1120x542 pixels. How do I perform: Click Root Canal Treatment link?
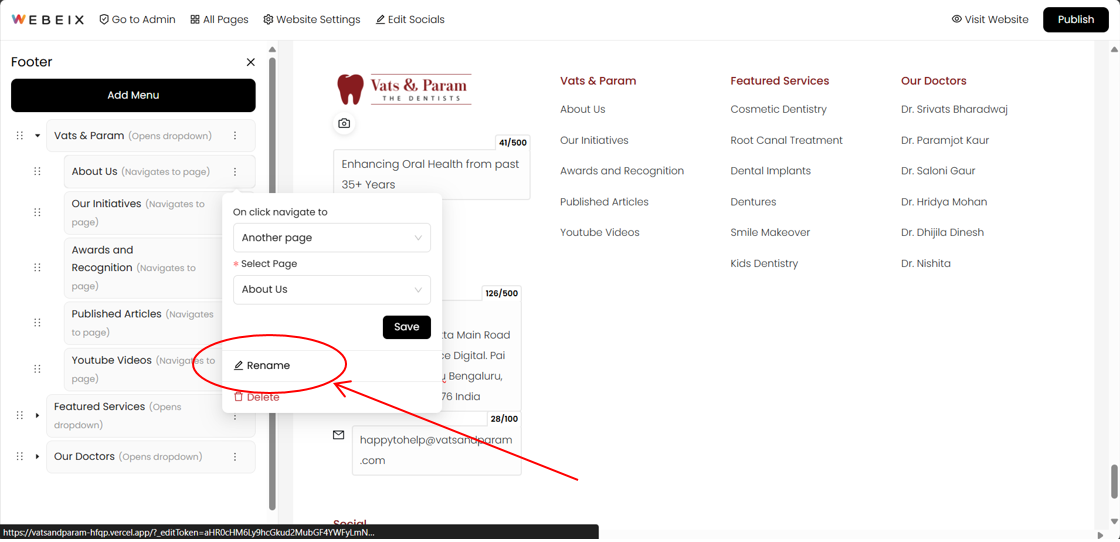(786, 140)
